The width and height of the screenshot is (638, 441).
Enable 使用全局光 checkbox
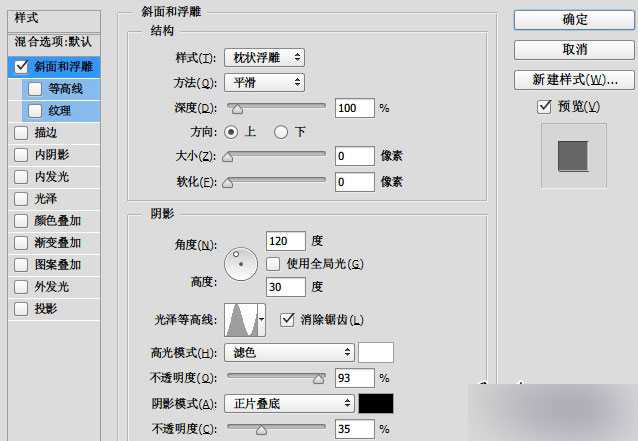273,264
